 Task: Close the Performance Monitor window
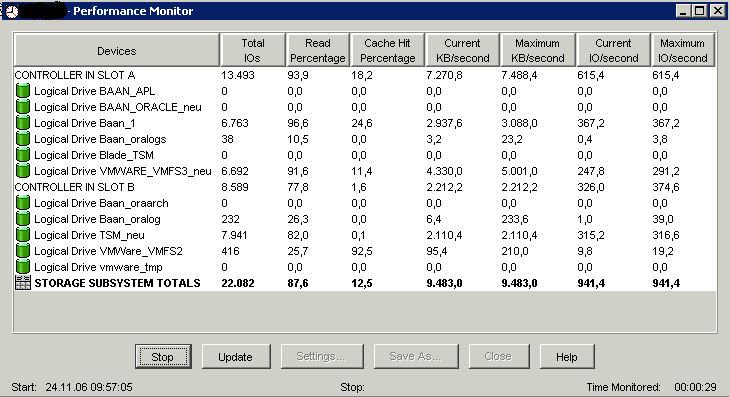718,11
